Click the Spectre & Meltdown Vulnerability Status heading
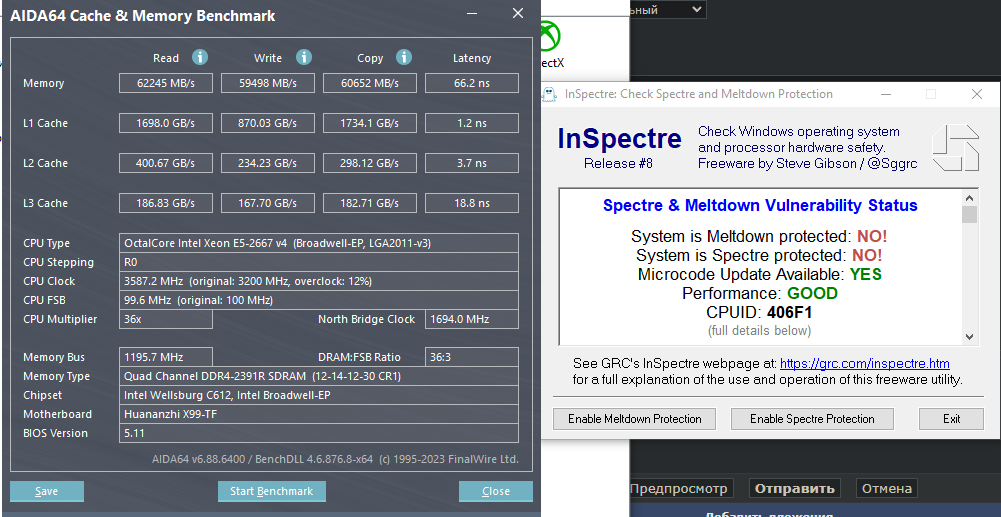This screenshot has width=1001, height=517. pyautogui.click(x=760, y=206)
